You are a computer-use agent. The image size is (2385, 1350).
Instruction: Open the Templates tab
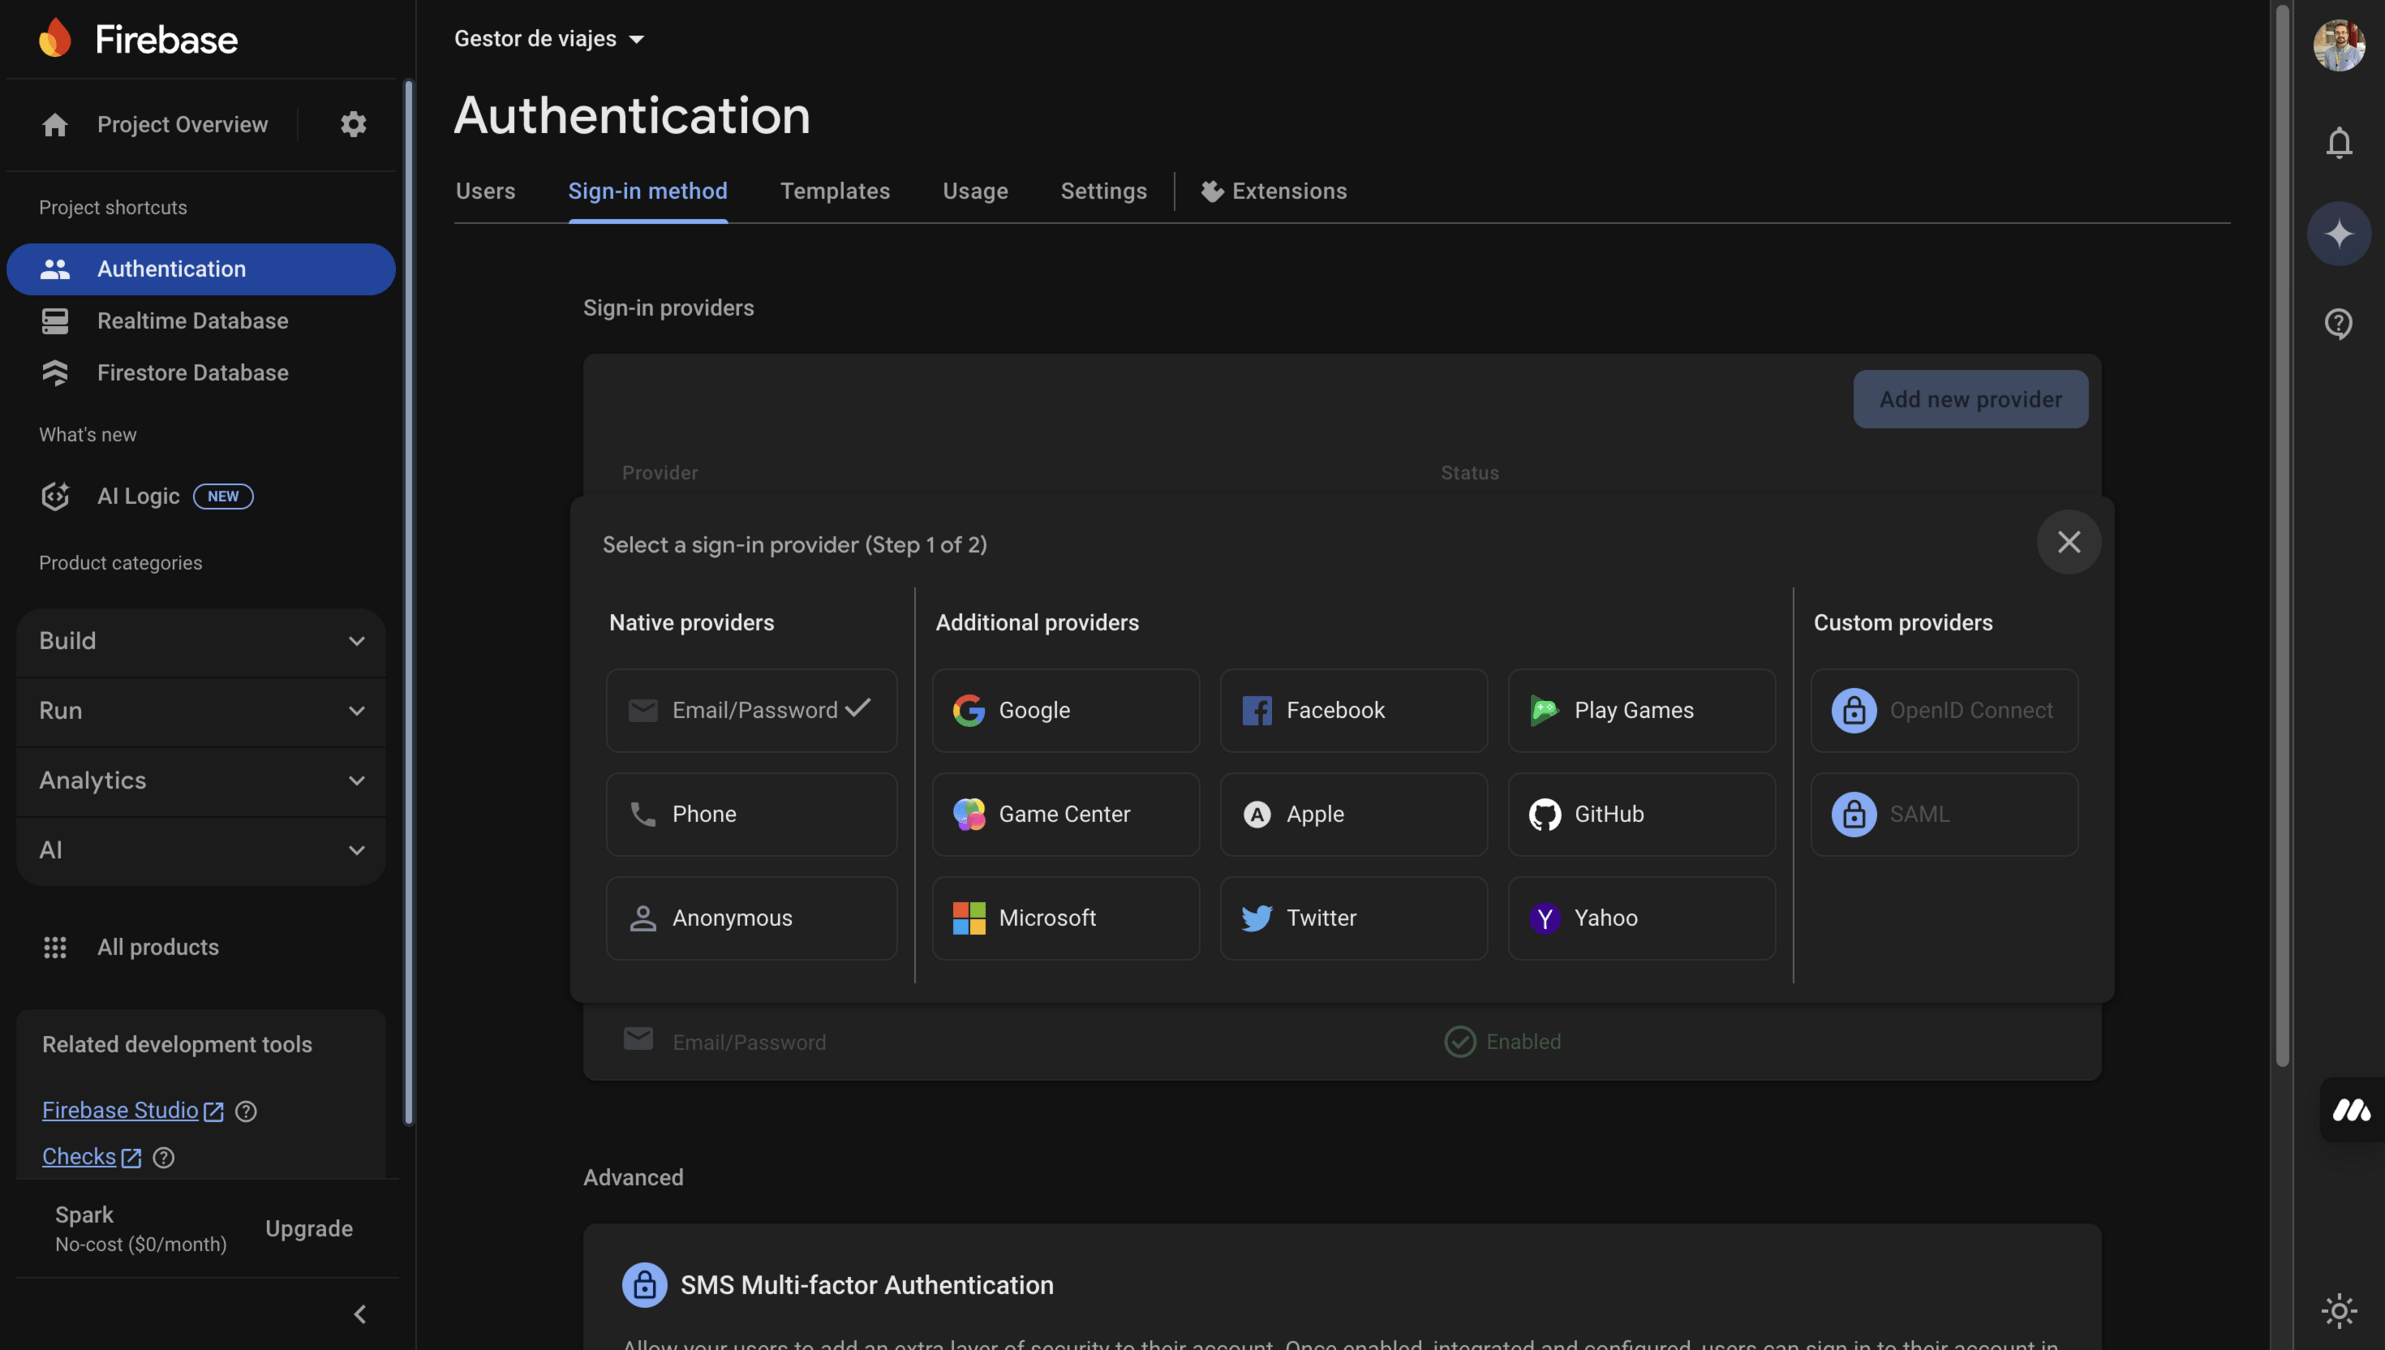click(x=834, y=191)
